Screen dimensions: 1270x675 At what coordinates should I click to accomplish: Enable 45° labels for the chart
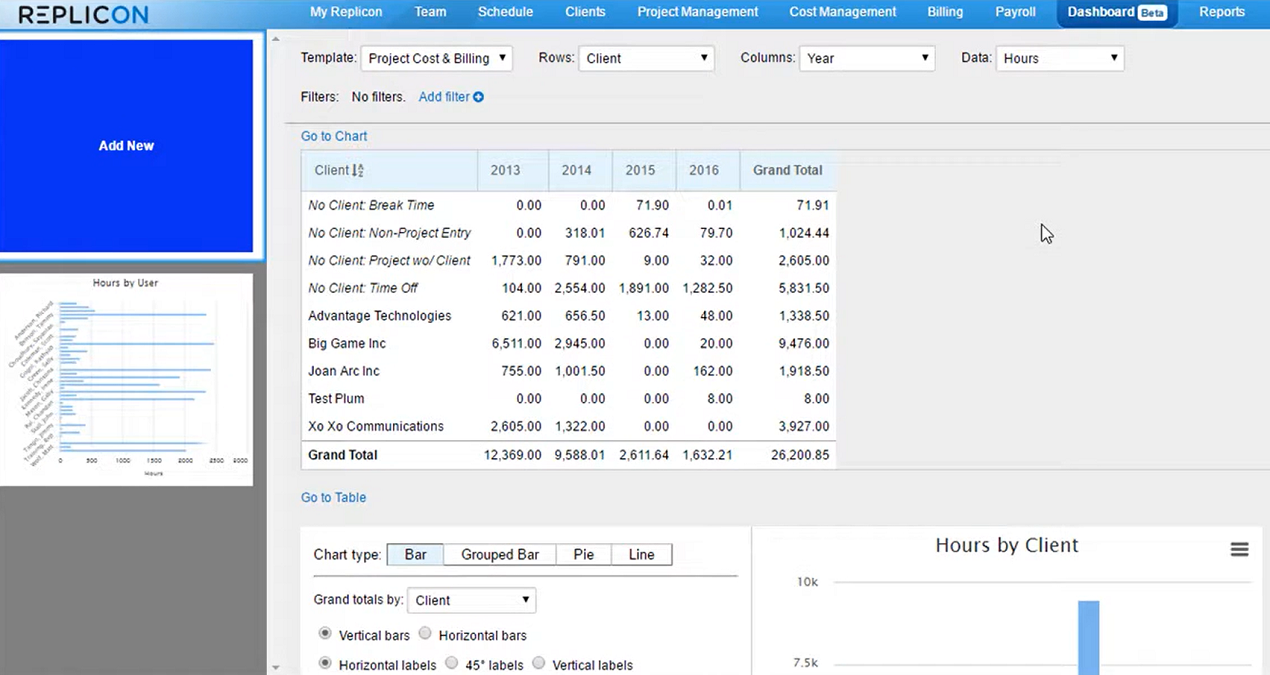click(x=451, y=663)
